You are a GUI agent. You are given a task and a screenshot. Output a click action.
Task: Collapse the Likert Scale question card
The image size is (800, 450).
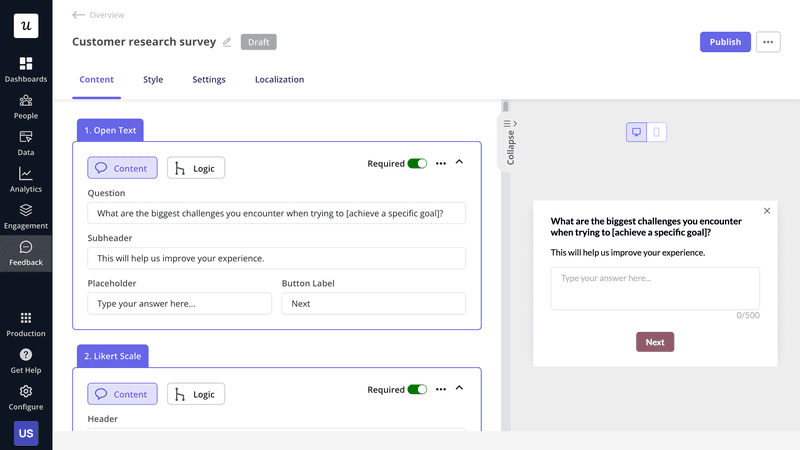459,388
